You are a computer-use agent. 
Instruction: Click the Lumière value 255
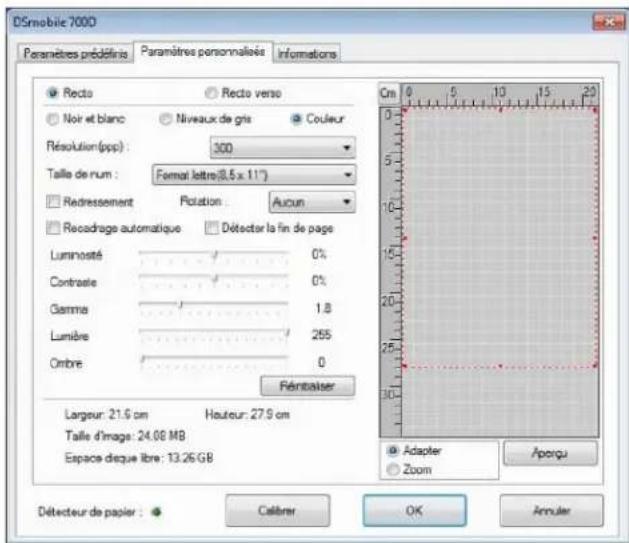(322, 334)
